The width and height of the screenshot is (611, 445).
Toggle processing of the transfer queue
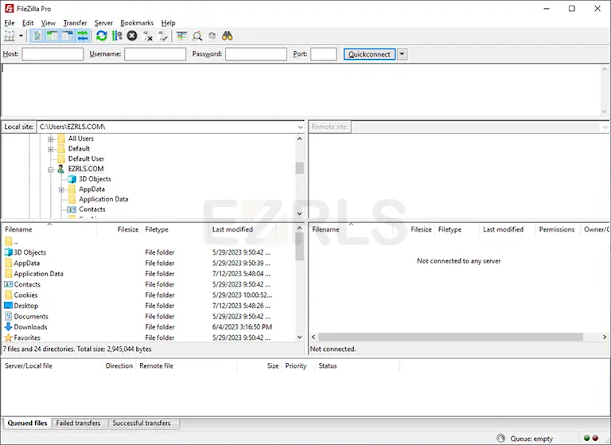[x=117, y=36]
